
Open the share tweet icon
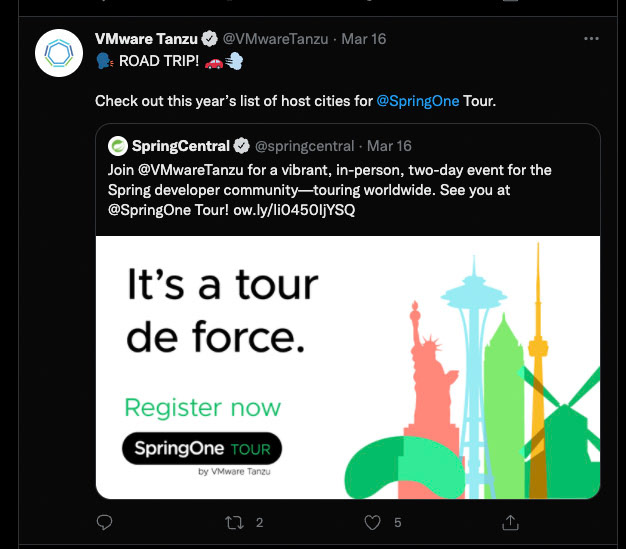pyautogui.click(x=509, y=522)
